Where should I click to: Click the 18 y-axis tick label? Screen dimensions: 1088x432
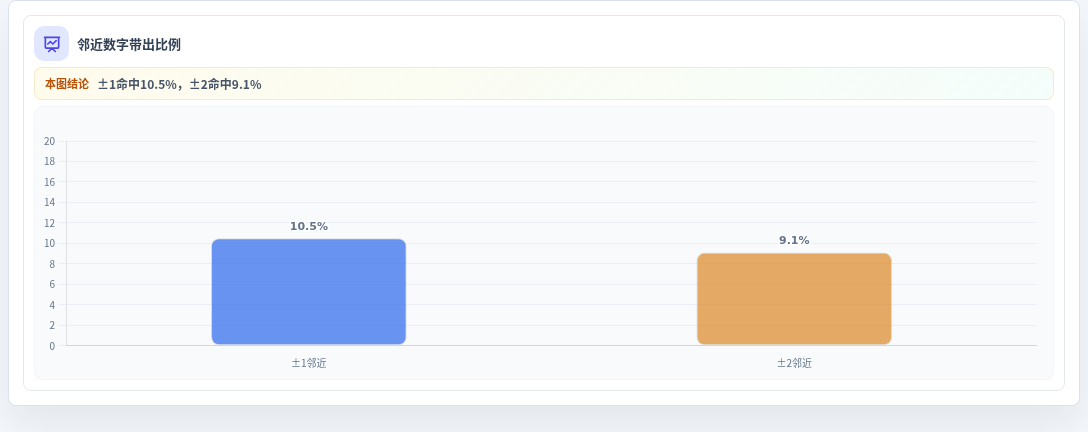(x=49, y=162)
